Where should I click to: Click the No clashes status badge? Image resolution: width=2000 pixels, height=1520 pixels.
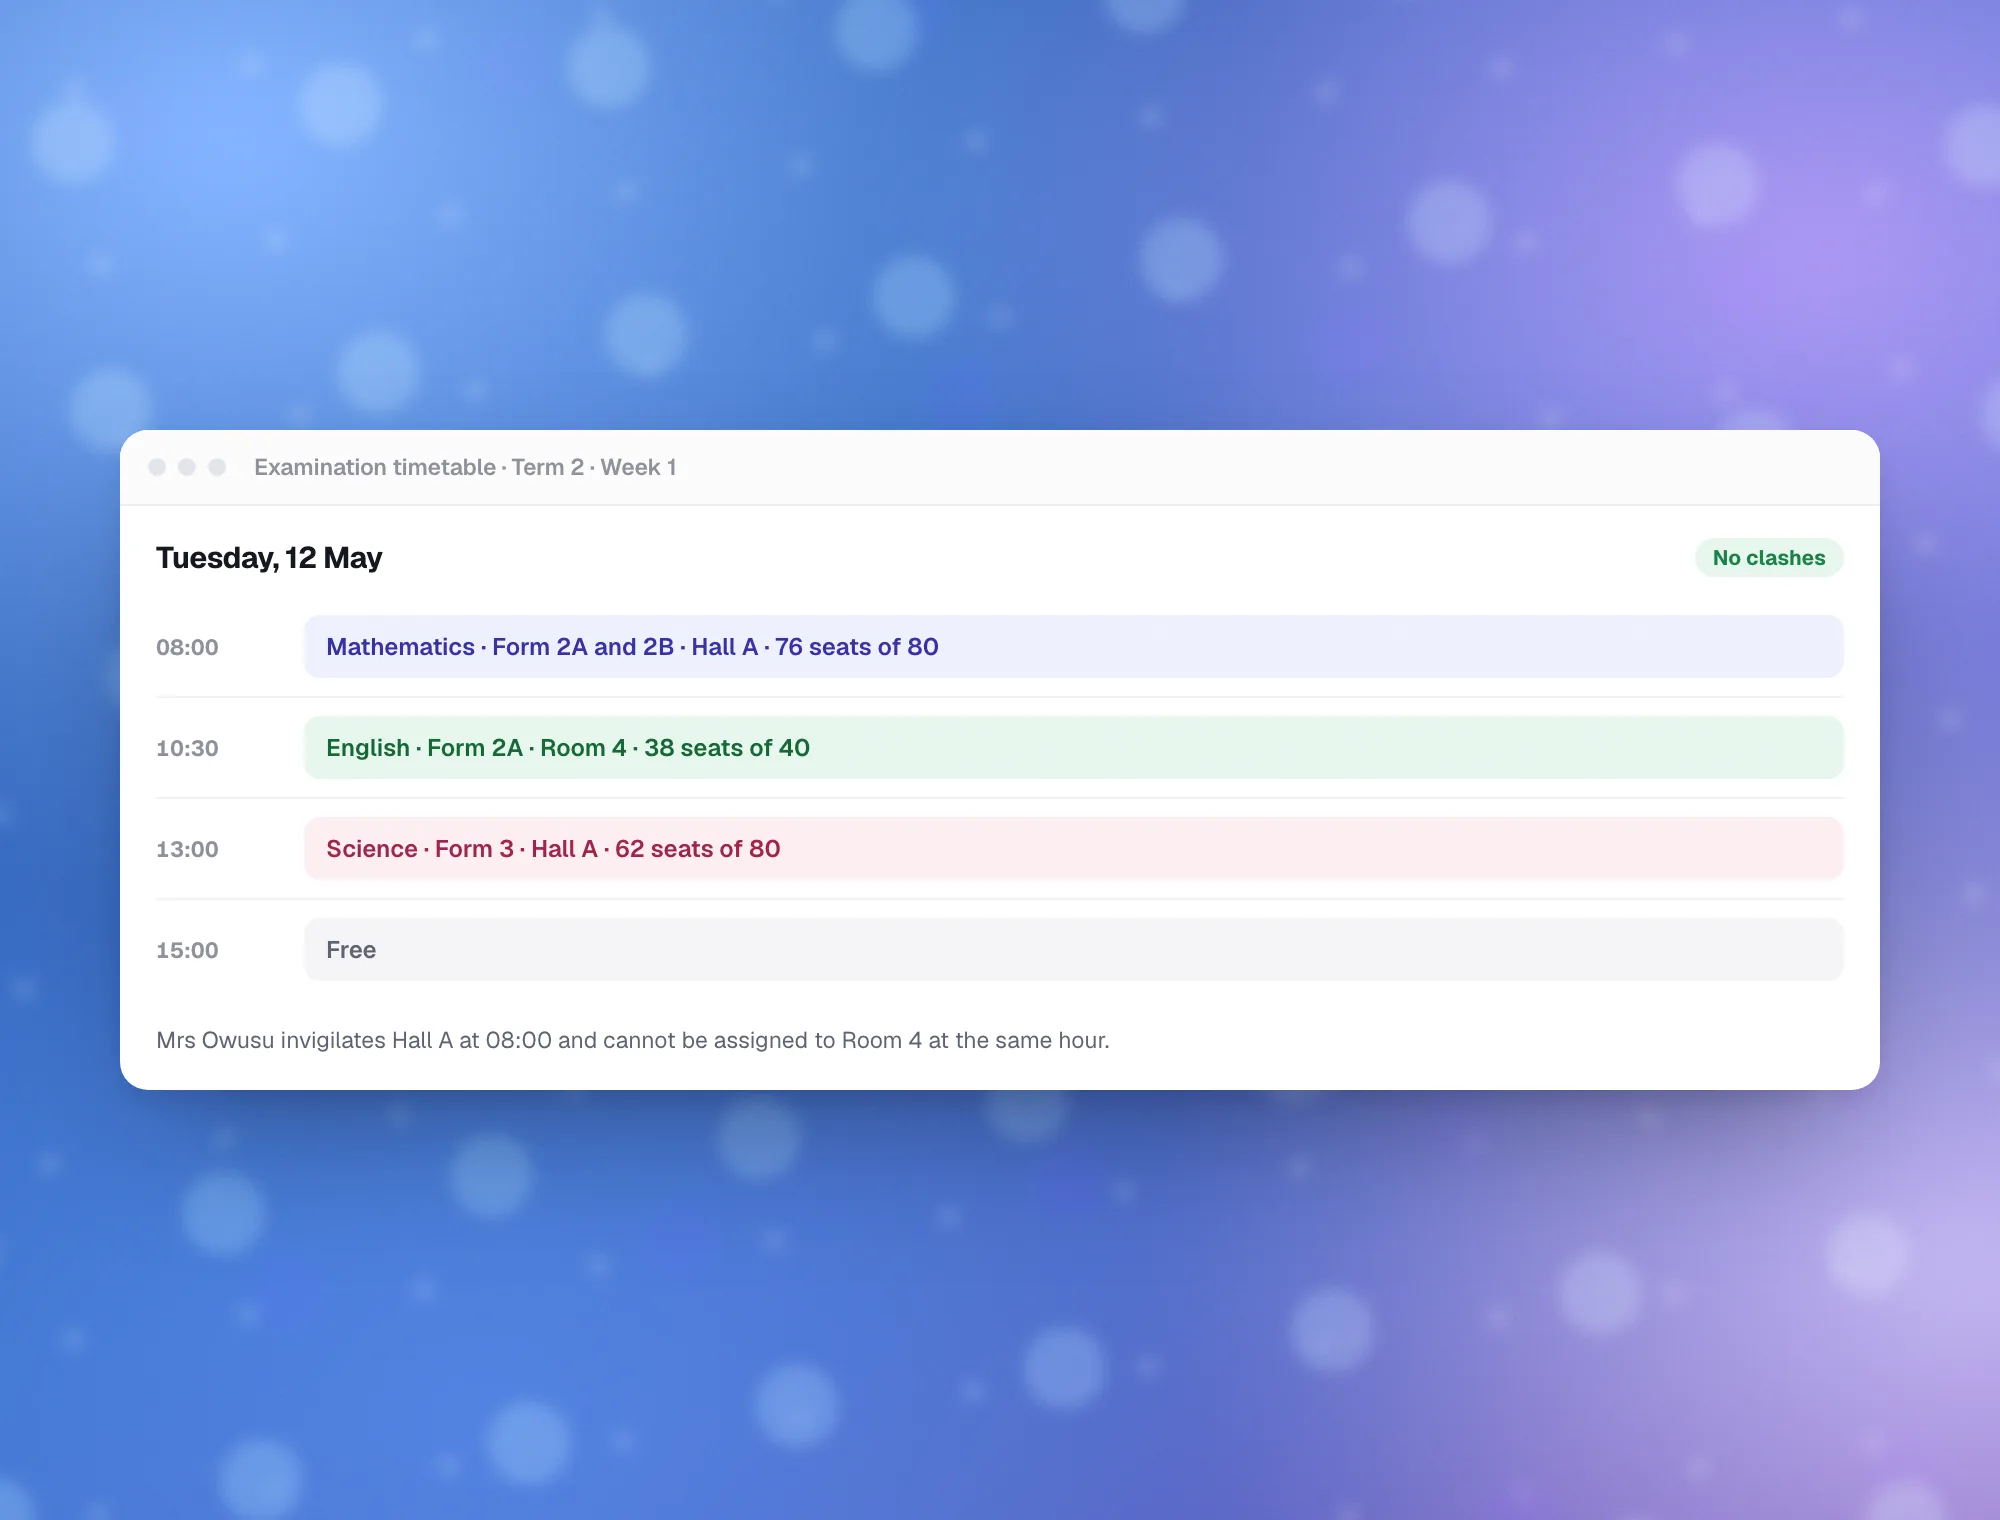tap(1768, 558)
